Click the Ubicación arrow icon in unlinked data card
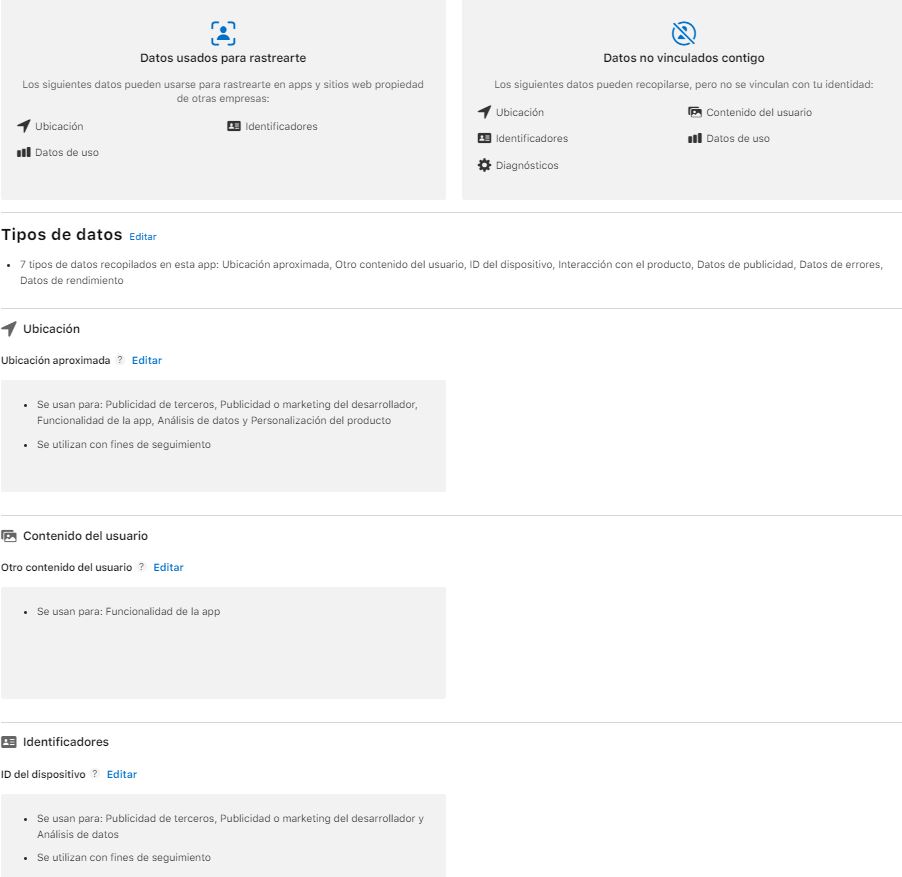 tap(484, 113)
